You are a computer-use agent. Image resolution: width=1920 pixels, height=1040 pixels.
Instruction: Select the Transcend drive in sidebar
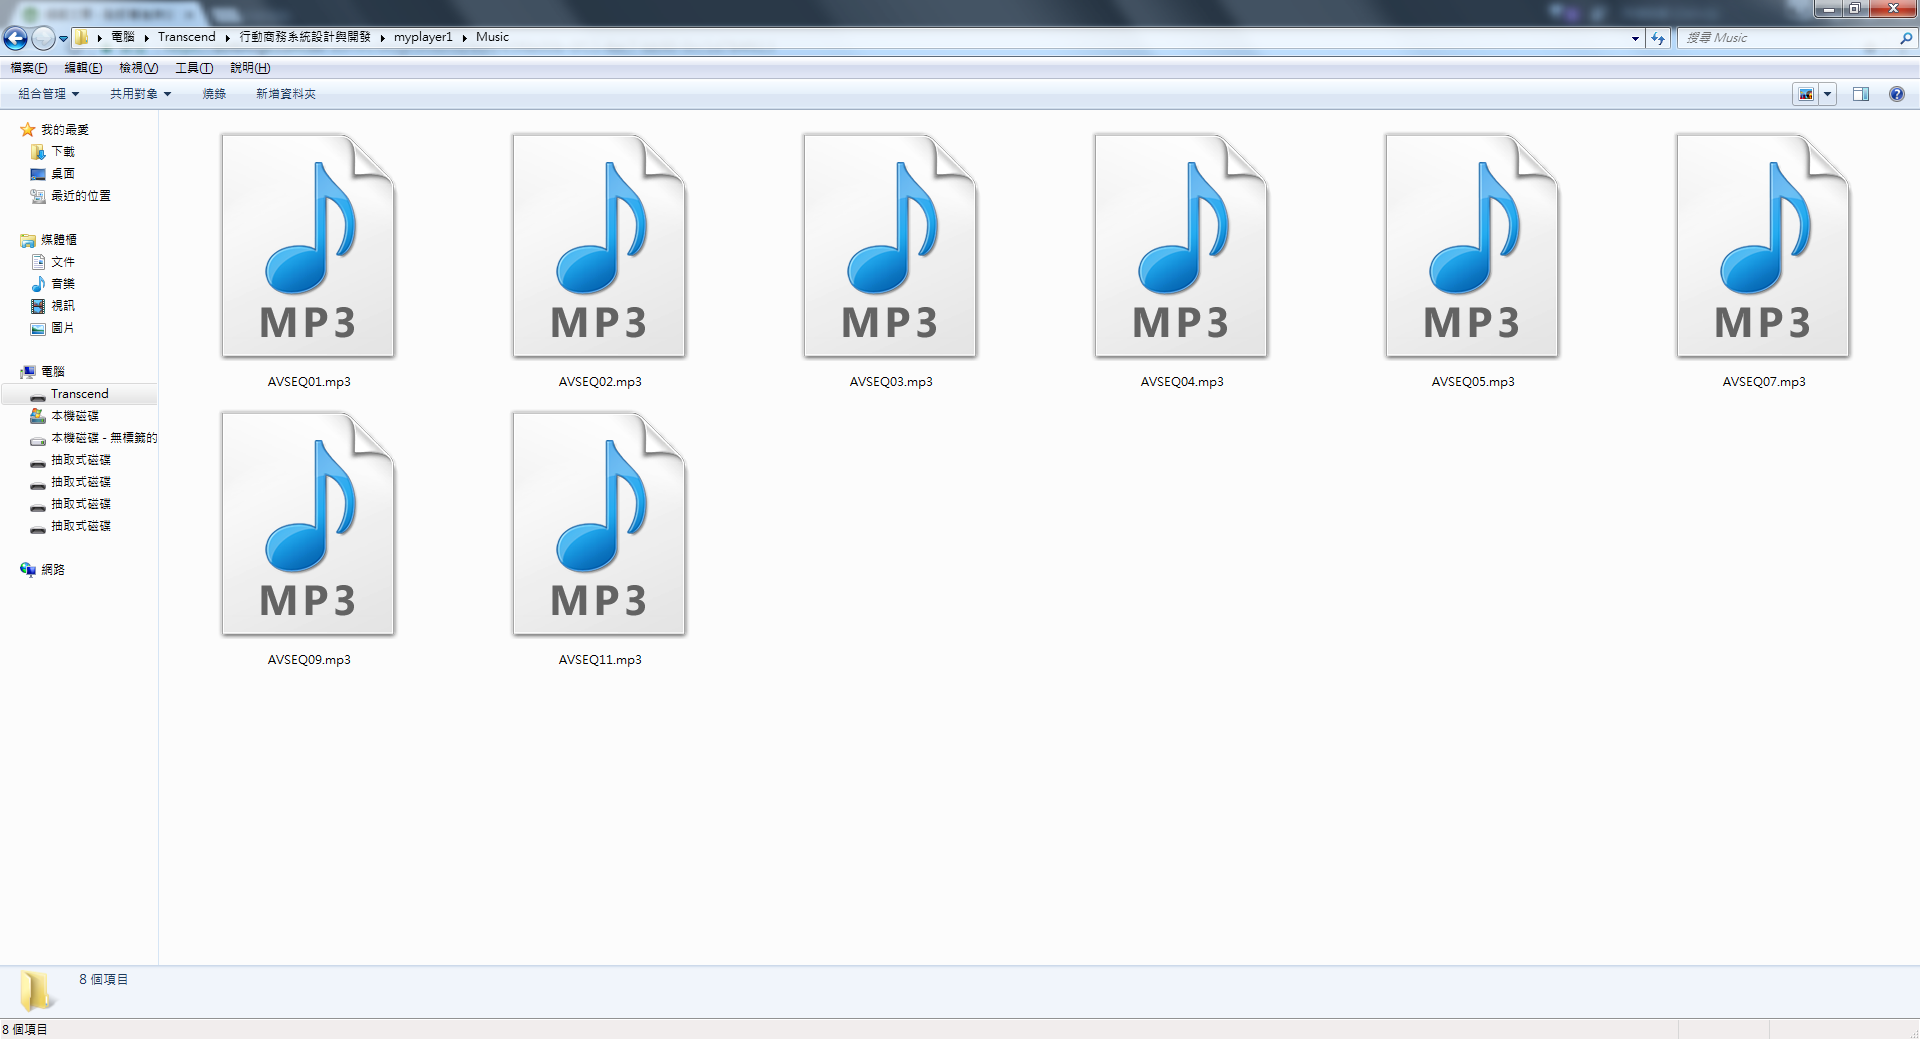pos(79,394)
